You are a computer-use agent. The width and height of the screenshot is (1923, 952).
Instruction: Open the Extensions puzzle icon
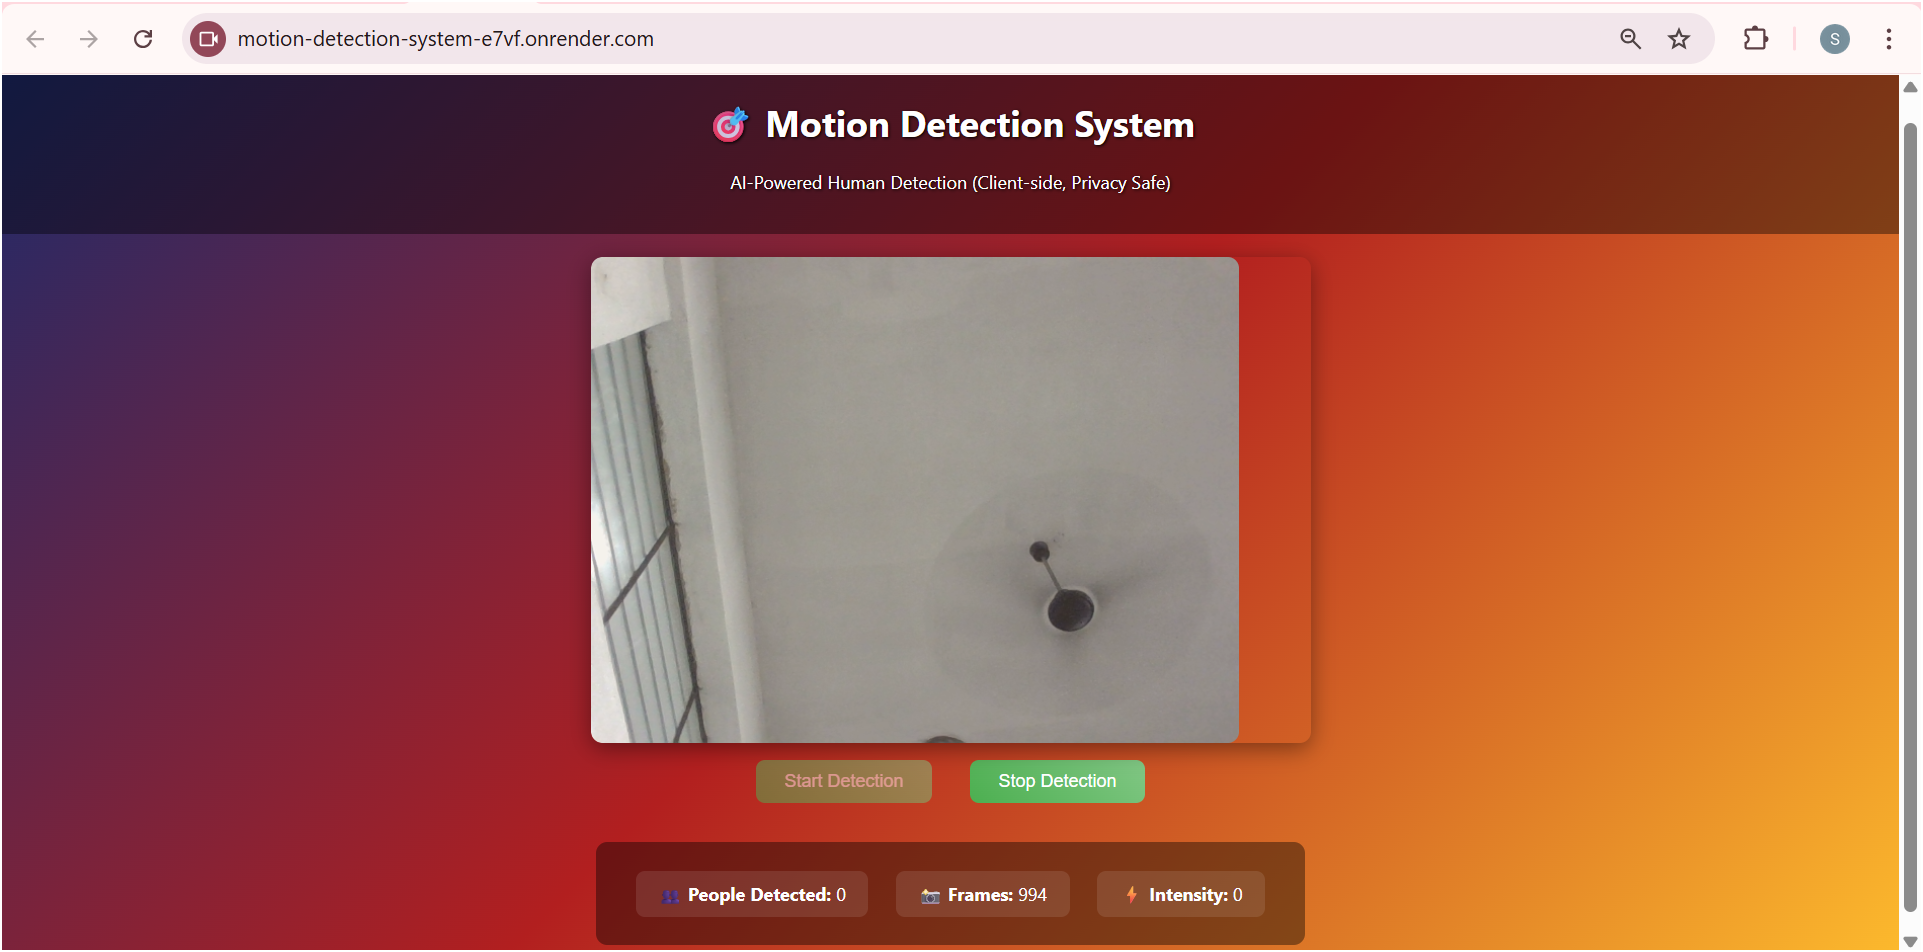[x=1755, y=39]
